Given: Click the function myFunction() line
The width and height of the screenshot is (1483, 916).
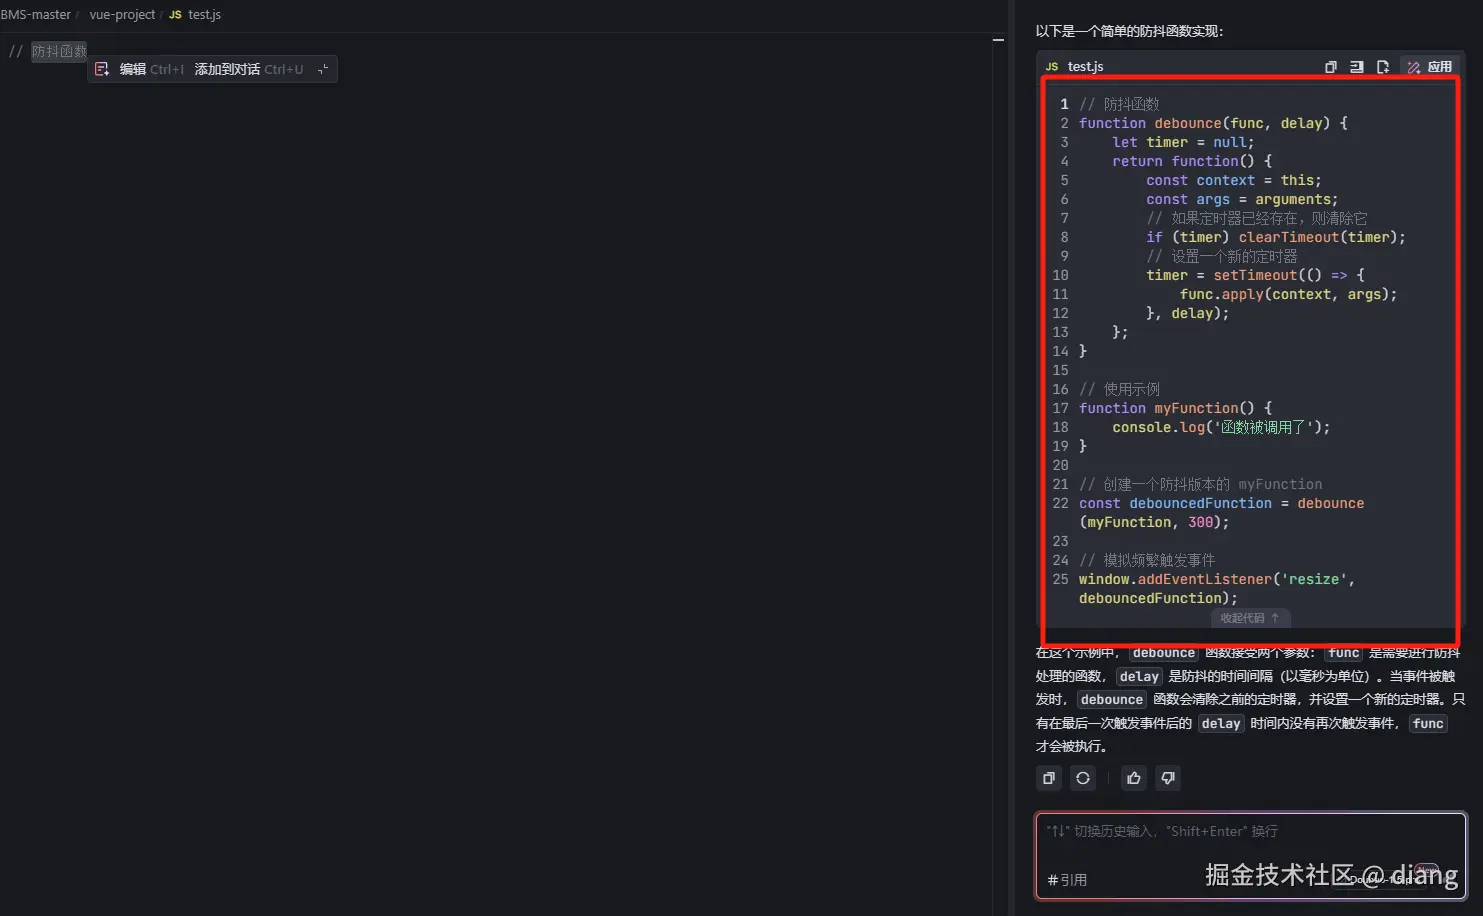Looking at the screenshot, I should click(x=1175, y=408).
